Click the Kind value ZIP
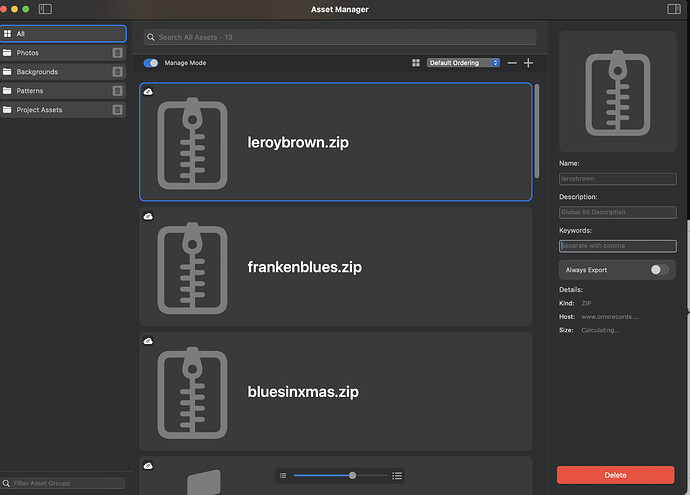Viewport: 690px width, 495px height. click(x=586, y=303)
